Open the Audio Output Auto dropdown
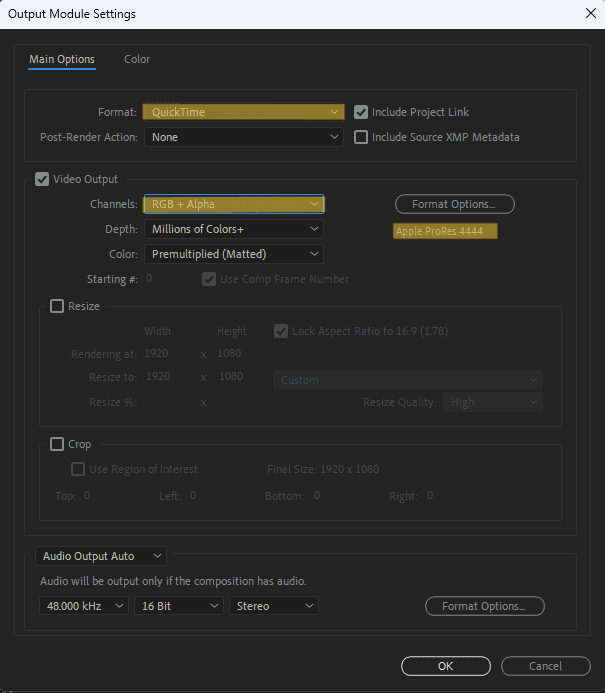The width and height of the screenshot is (605, 693). 102,556
